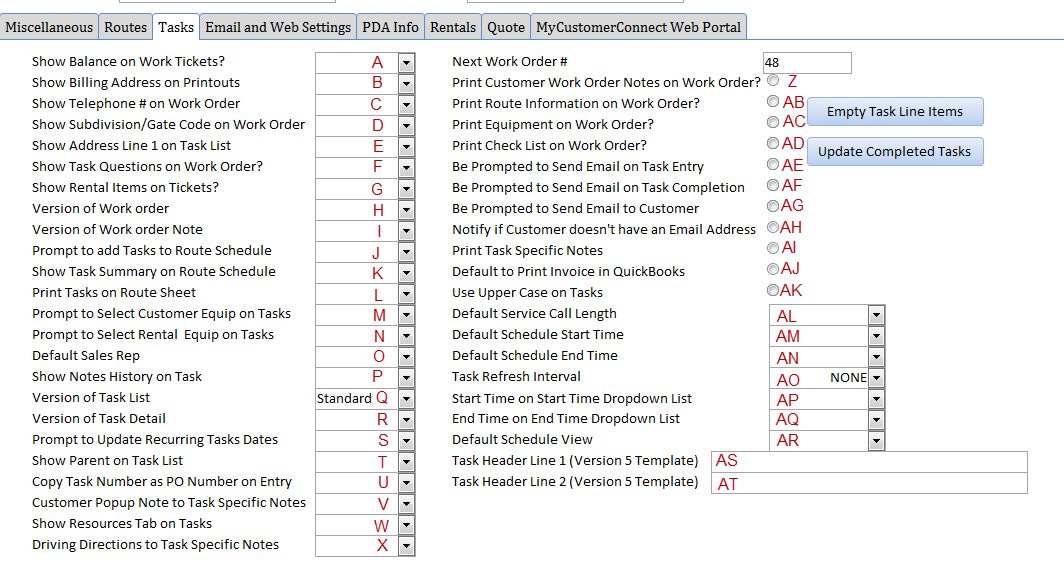Open Default Schedule End Time dropdown
1064x579 pixels.
coord(877,358)
